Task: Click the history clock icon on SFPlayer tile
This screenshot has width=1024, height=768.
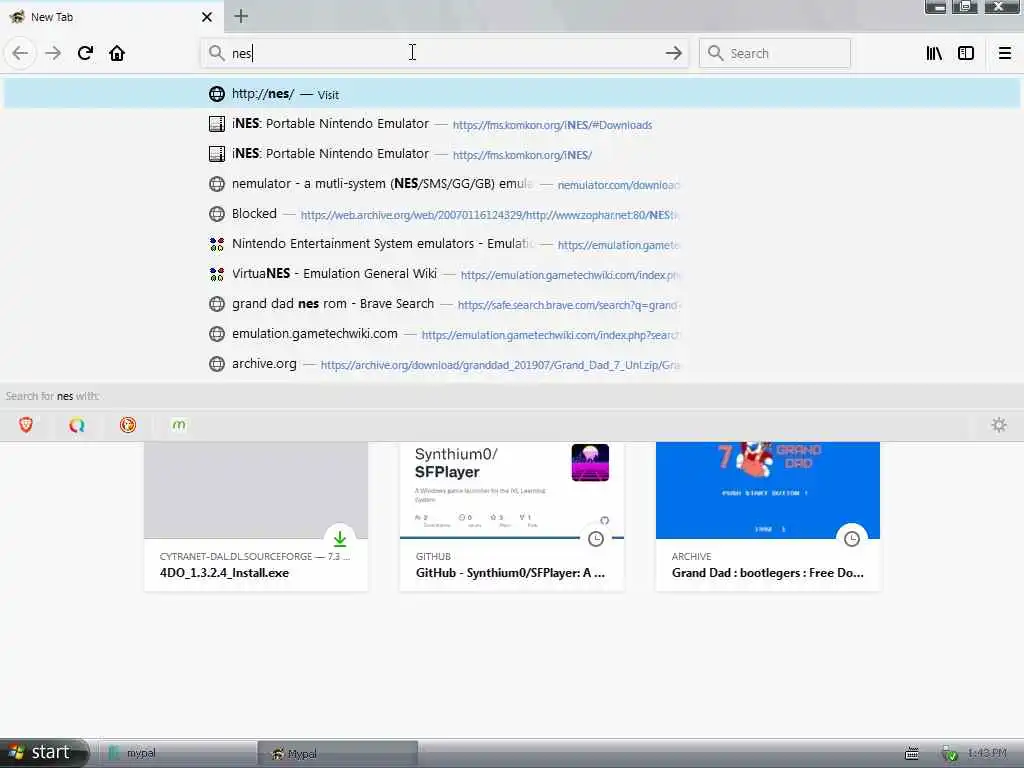Action: [596, 539]
